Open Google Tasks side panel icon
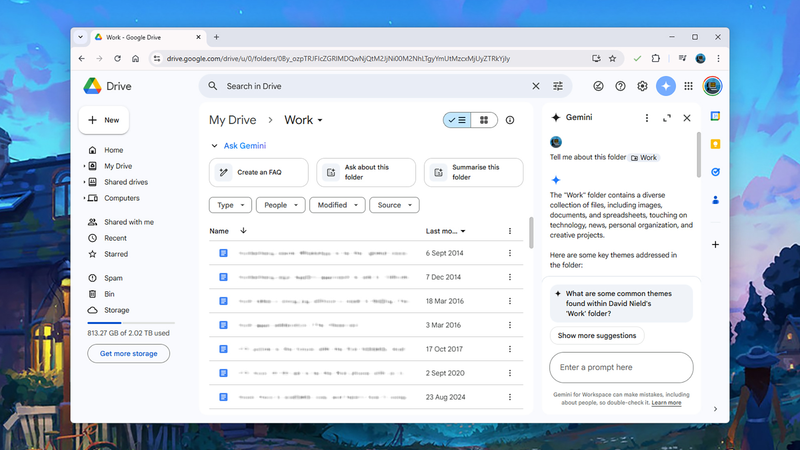800x450 pixels. (x=715, y=172)
